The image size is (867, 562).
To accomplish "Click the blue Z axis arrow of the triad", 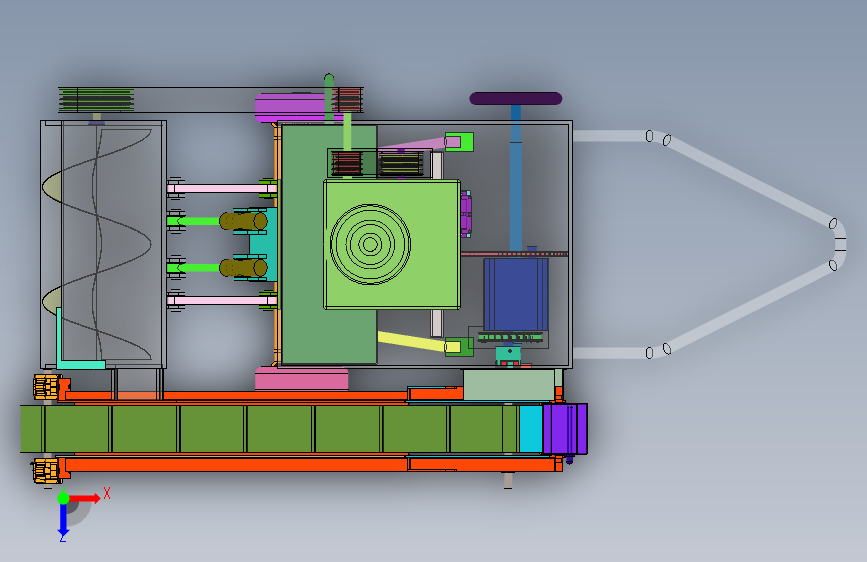I will (63, 520).
